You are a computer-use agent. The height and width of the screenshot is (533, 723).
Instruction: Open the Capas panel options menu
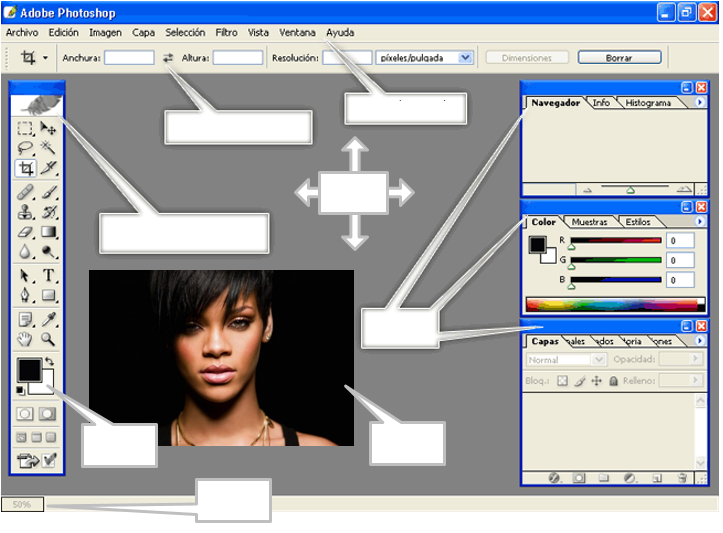coord(699,341)
